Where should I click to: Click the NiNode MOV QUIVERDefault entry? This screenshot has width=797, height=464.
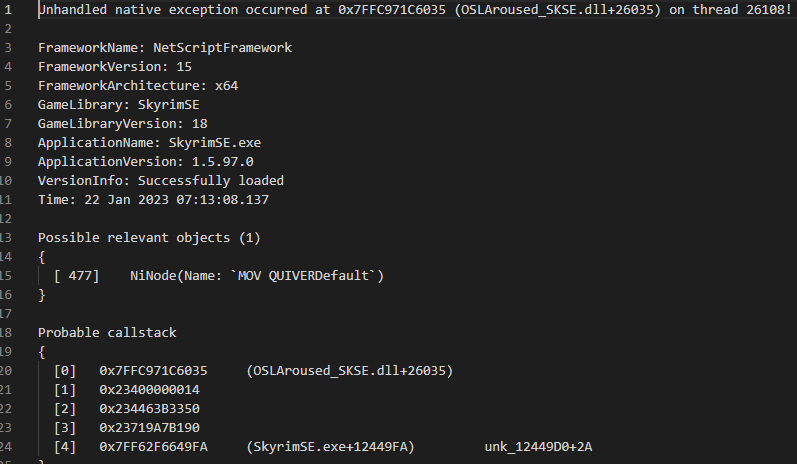pos(257,276)
